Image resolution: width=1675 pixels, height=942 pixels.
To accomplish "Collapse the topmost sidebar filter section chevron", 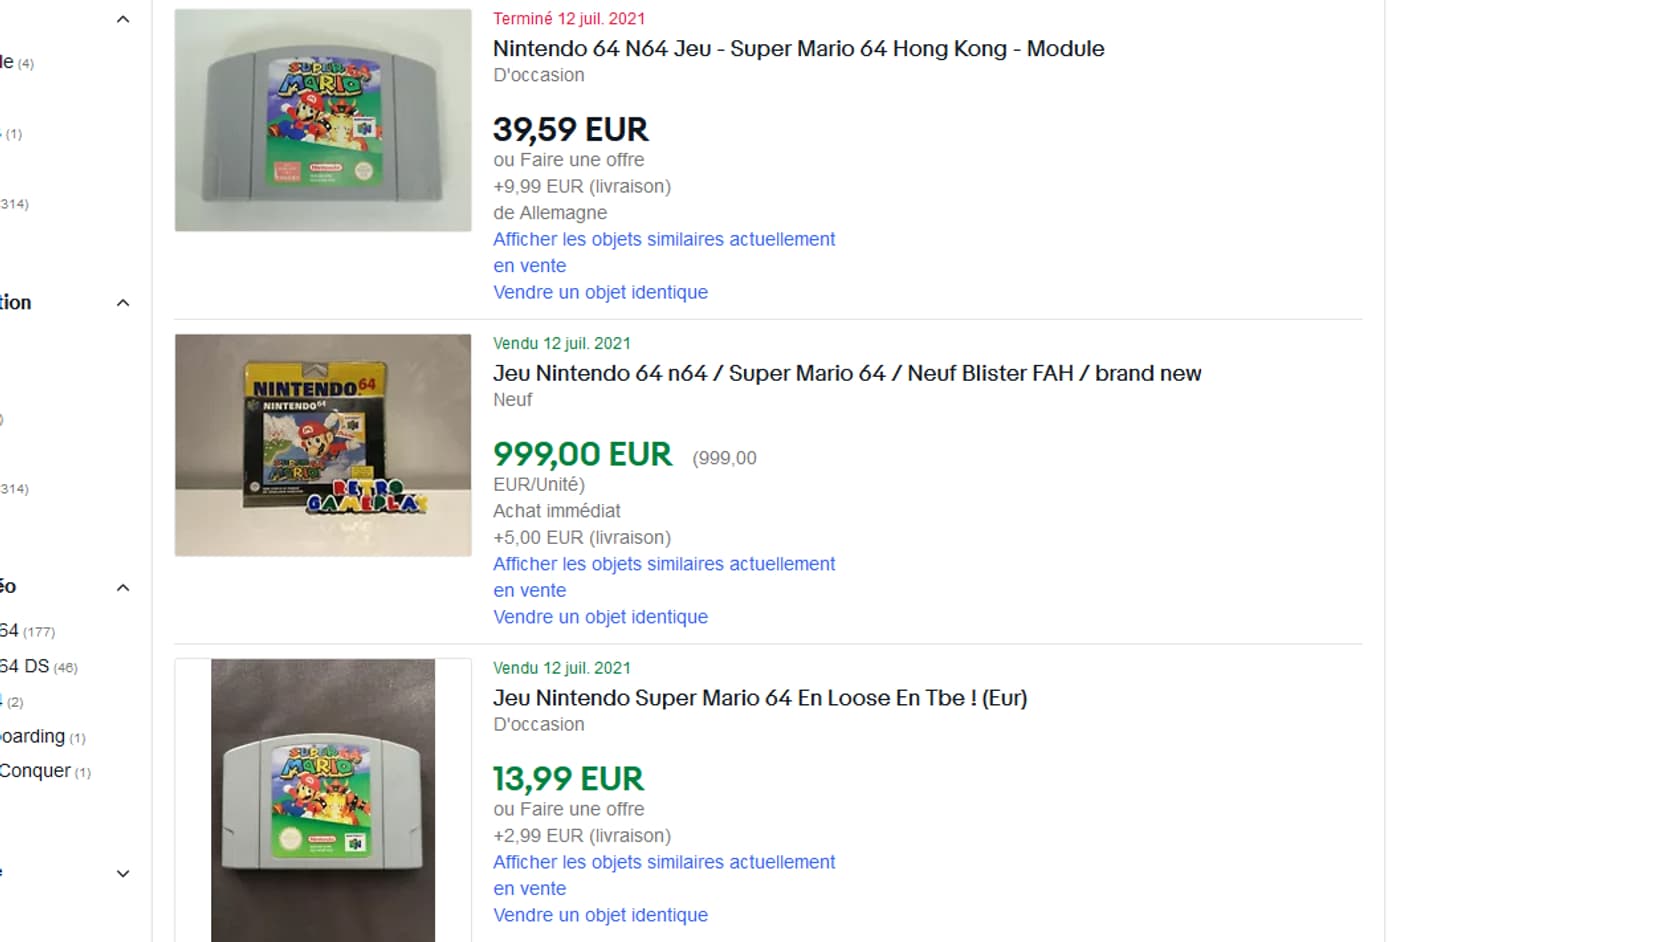I will 123,19.
